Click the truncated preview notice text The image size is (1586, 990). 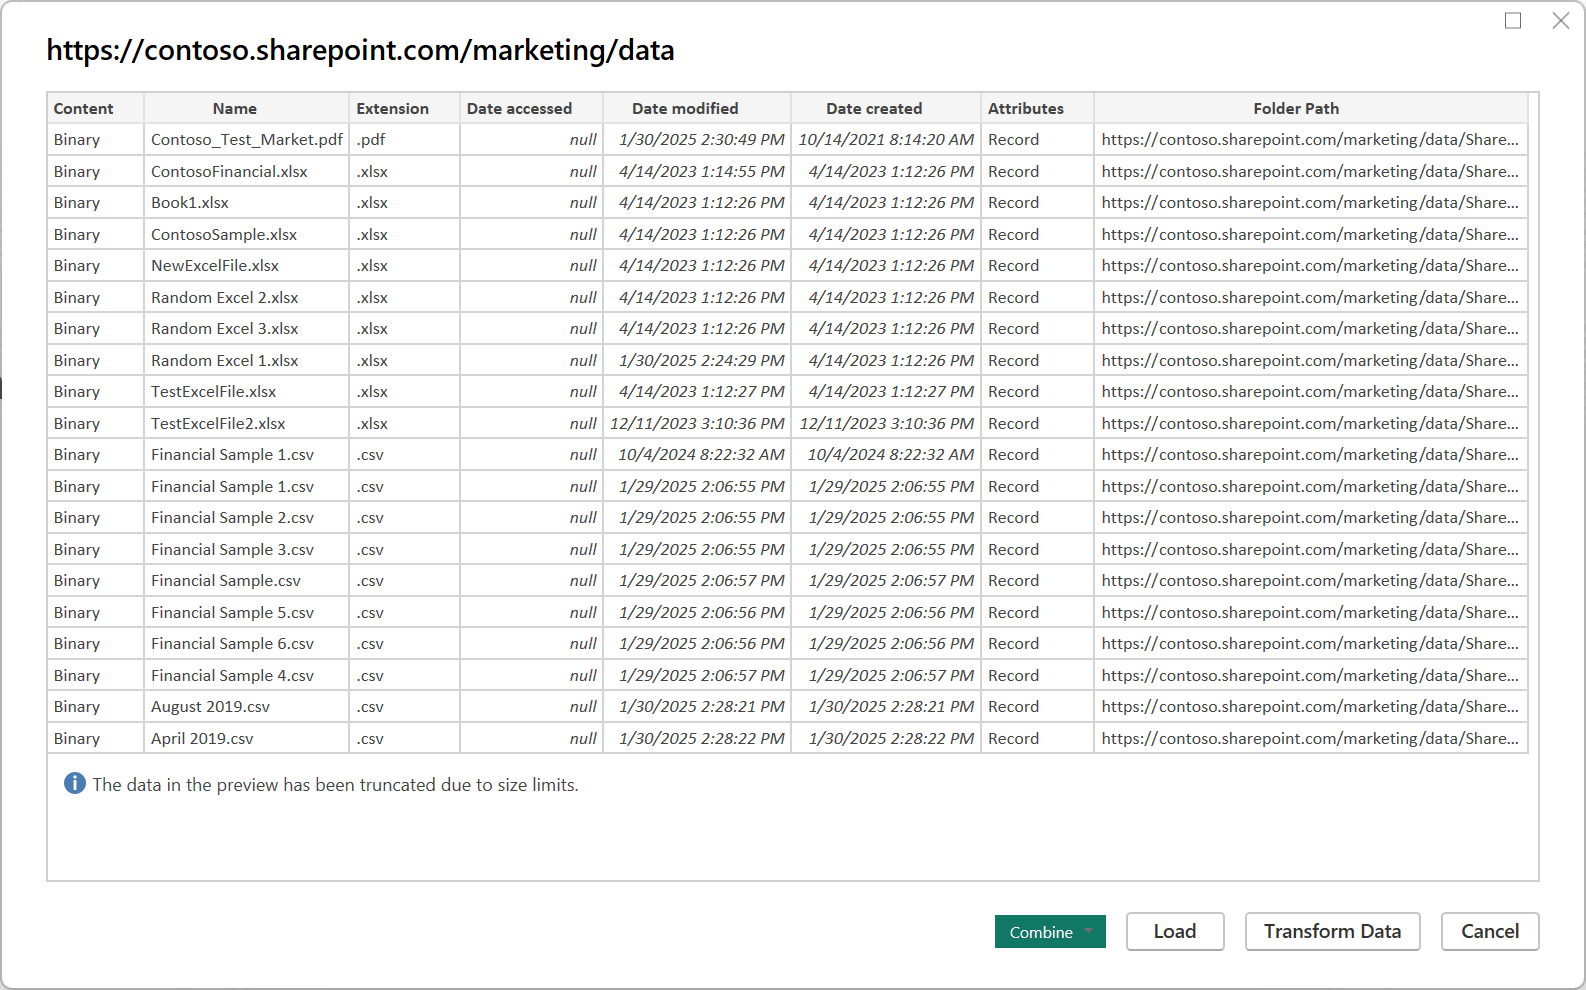(x=335, y=785)
